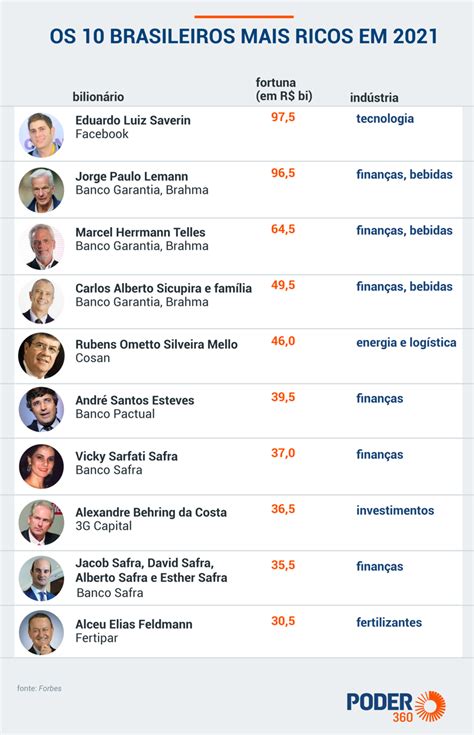This screenshot has width=474, height=735.
Task: Click the 'indústria' column header
Action: point(374,98)
